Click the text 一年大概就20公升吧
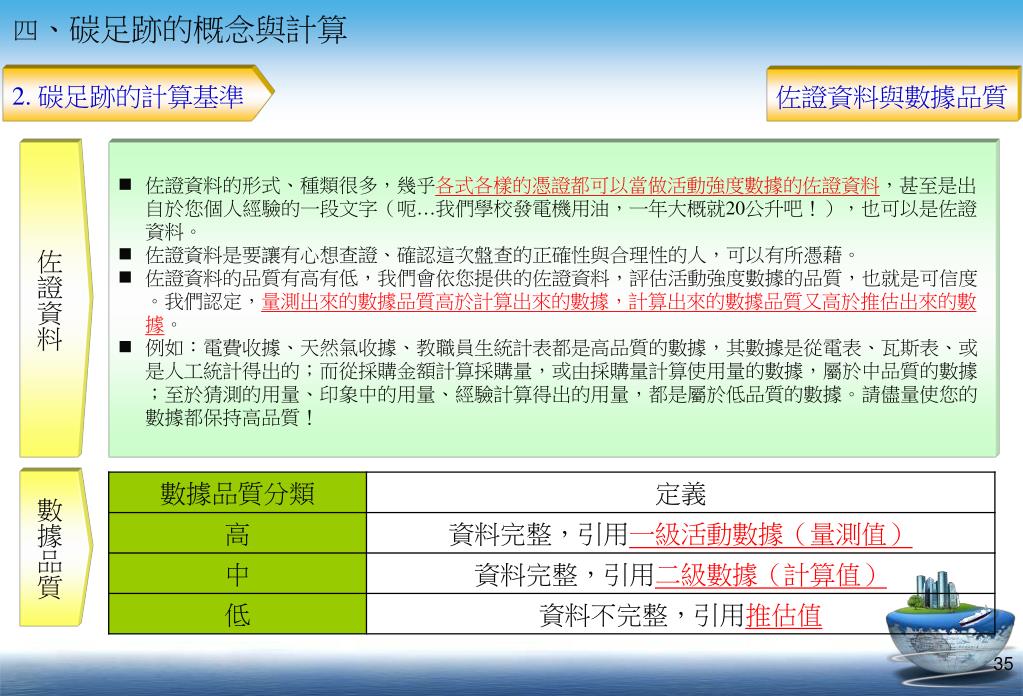This screenshot has height=696, width=1023. (x=716, y=209)
